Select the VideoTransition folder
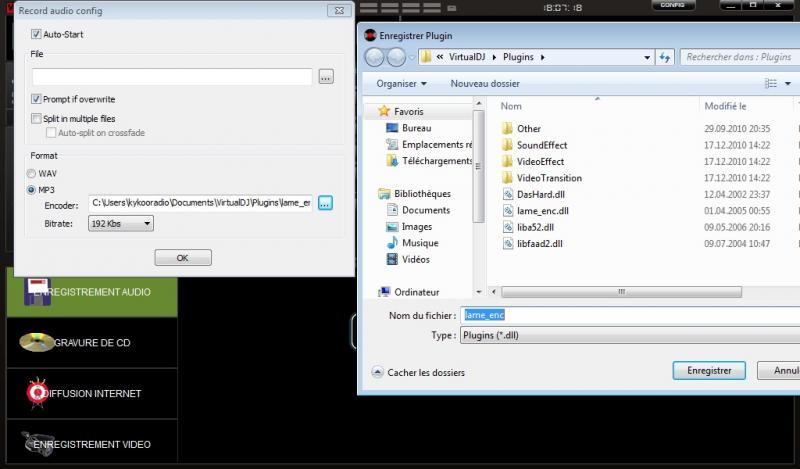The height and width of the screenshot is (469, 800). 549,178
